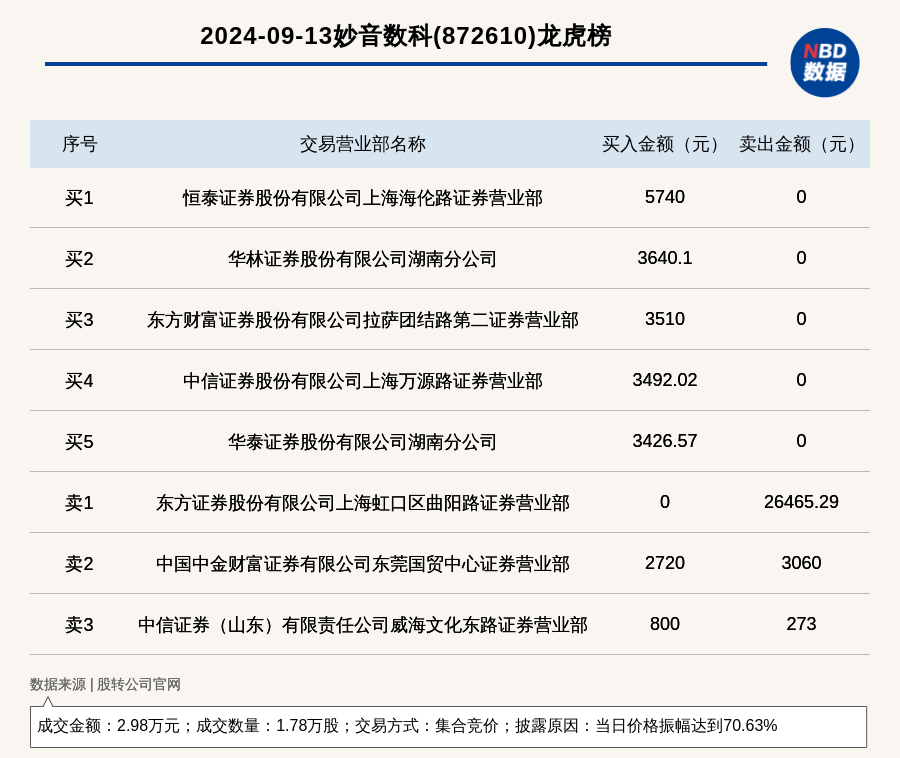Select the 卖2 row label

(79, 563)
